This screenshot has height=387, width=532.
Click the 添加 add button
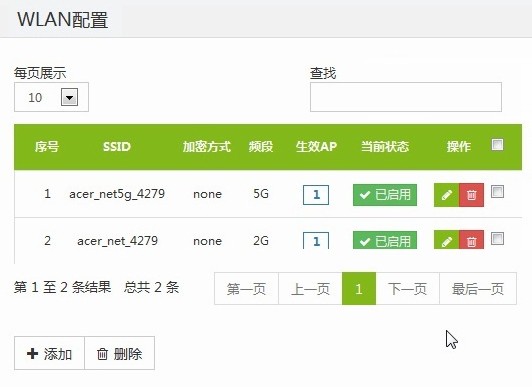point(49,353)
